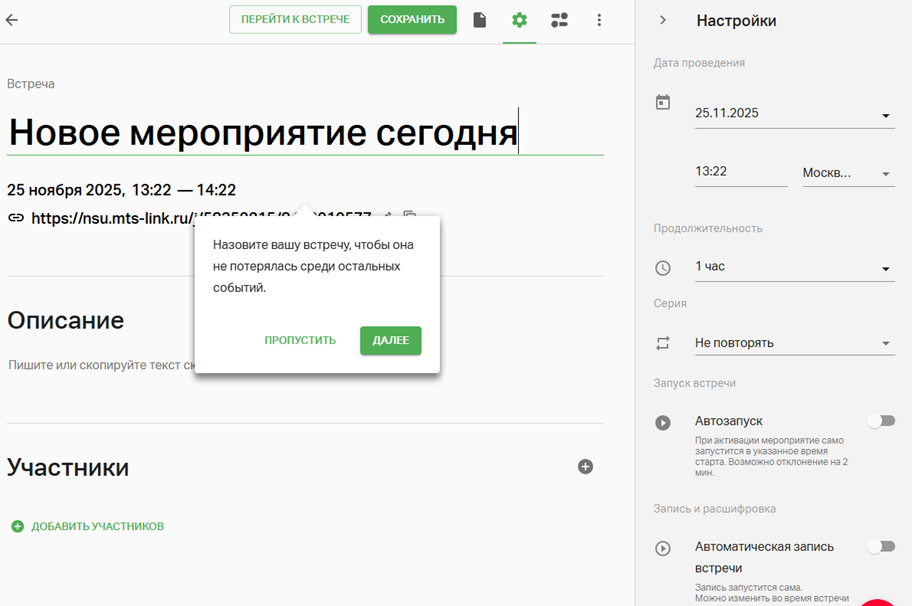Collapse the Настройки panel with chevron

(662, 20)
